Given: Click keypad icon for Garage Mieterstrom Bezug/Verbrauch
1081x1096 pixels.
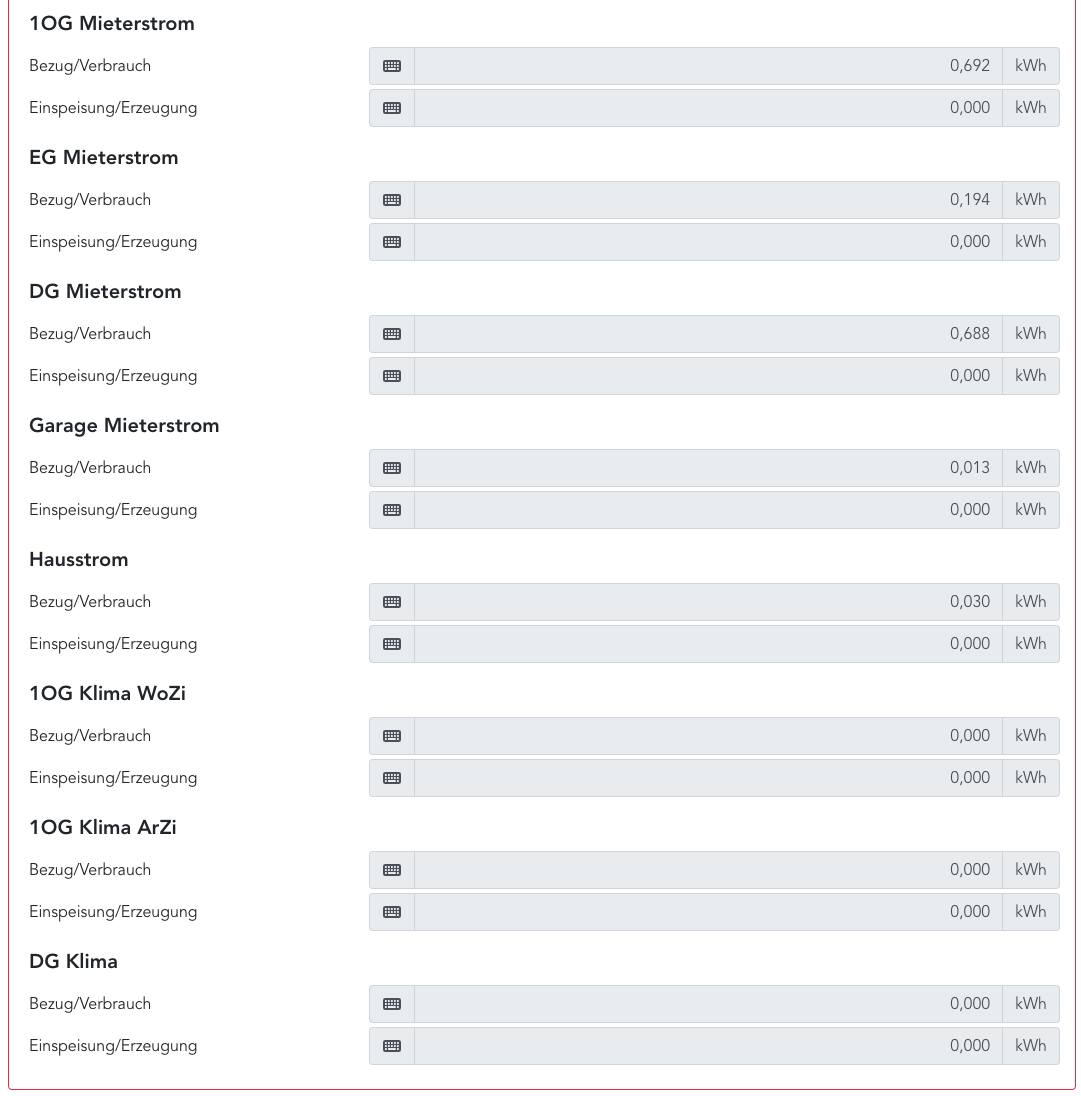Looking at the screenshot, I should [392, 468].
